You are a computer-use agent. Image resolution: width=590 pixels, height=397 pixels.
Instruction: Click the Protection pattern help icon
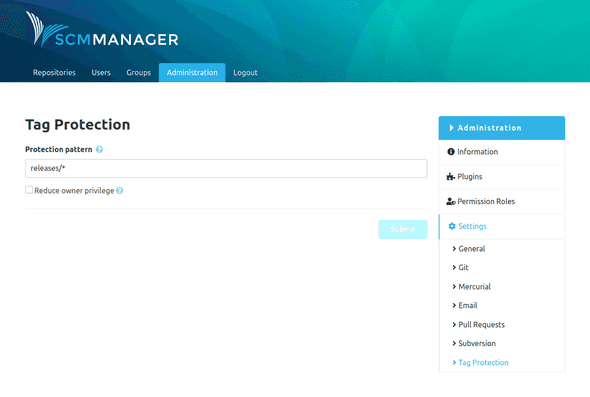pyautogui.click(x=99, y=149)
